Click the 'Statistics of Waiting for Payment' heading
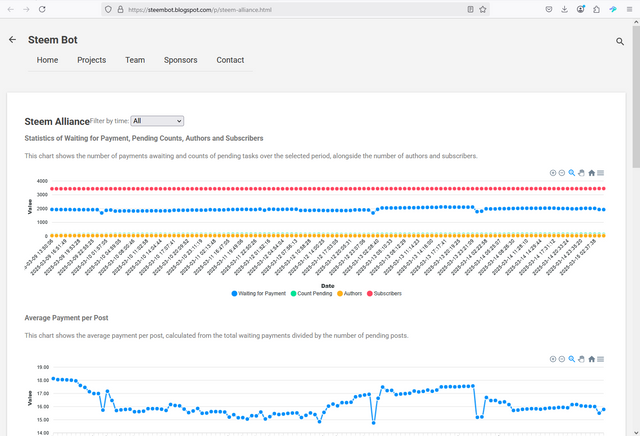This screenshot has width=640, height=436. tap(144, 138)
